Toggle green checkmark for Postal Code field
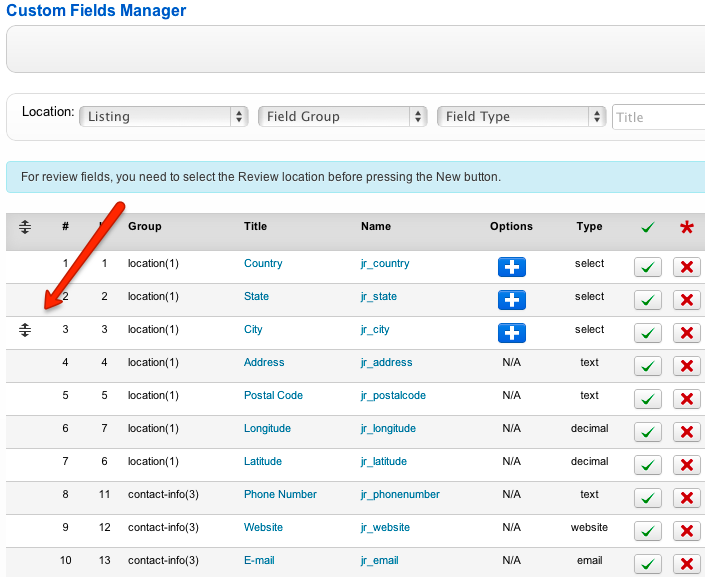Viewport: 705px width, 577px height. click(x=647, y=399)
